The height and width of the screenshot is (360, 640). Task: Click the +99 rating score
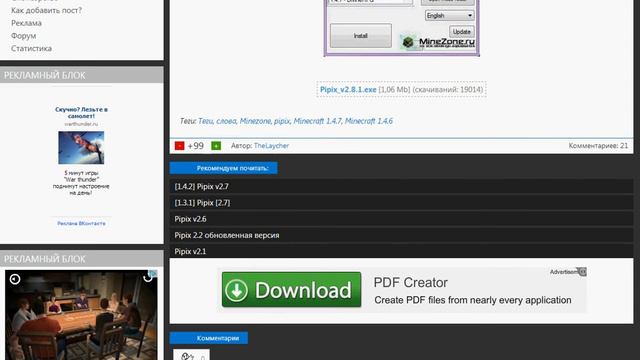point(196,146)
